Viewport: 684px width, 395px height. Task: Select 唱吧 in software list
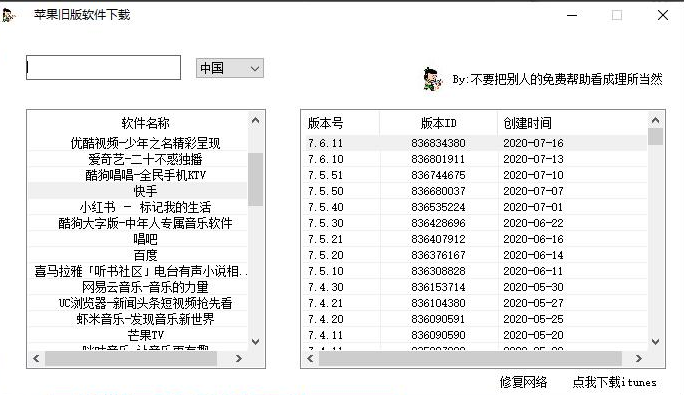point(138,239)
